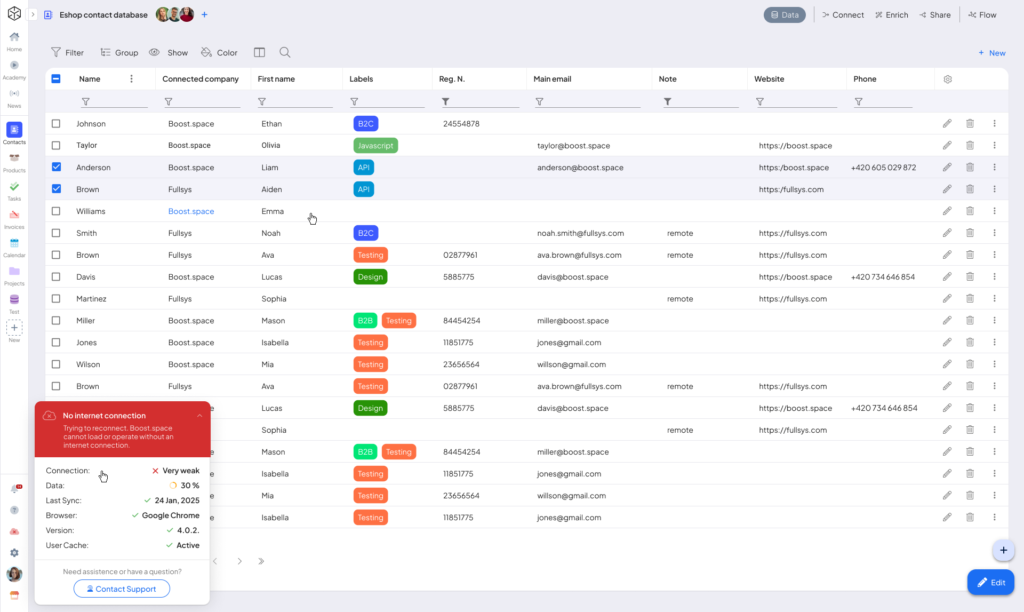
Task: Collapse the No internet connection panel
Action: pyautogui.click(x=199, y=415)
